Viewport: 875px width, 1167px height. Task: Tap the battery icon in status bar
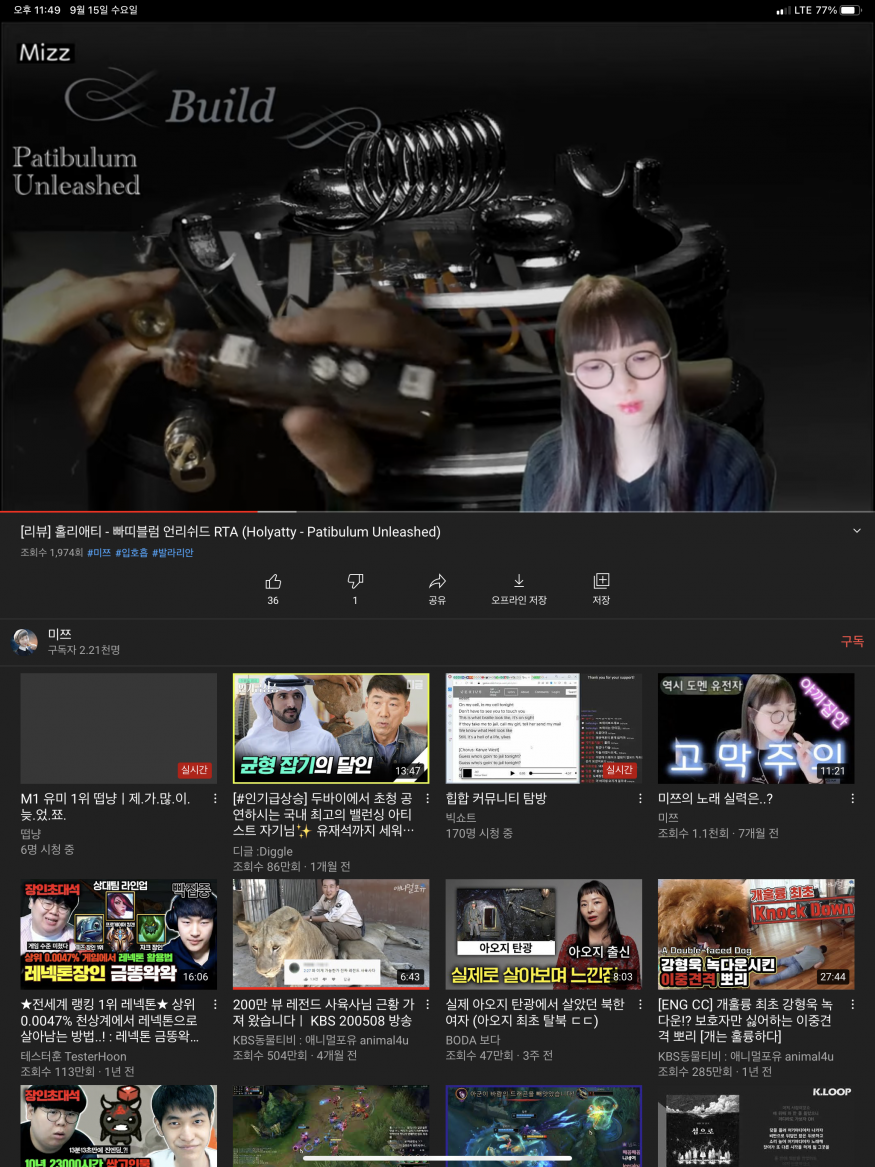click(850, 10)
